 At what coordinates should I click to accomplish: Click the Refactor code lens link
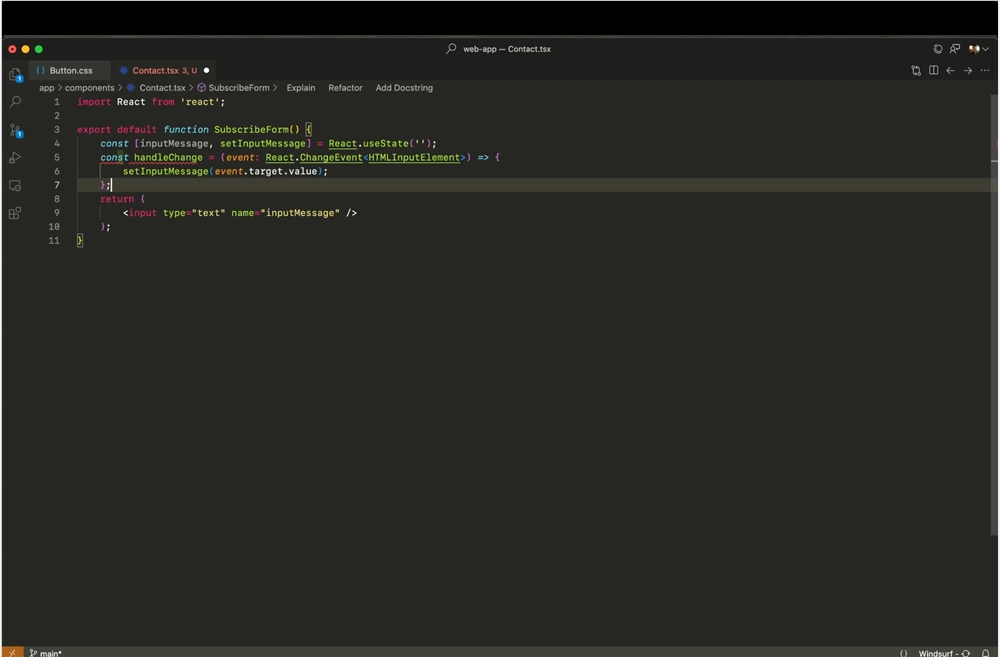tap(345, 88)
